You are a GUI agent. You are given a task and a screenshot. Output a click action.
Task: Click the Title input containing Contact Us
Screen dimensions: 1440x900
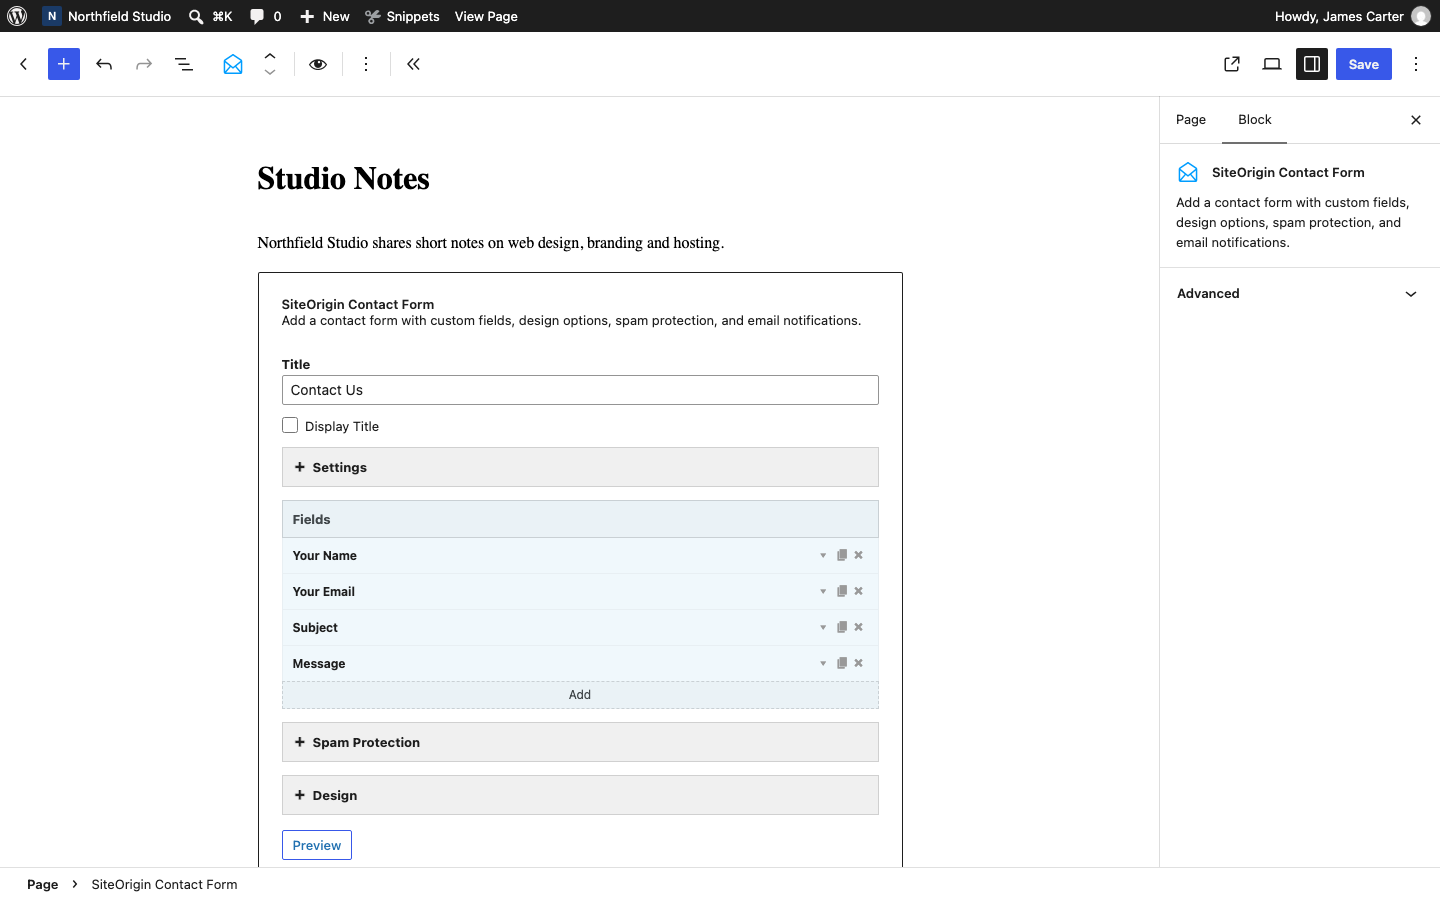tap(580, 390)
